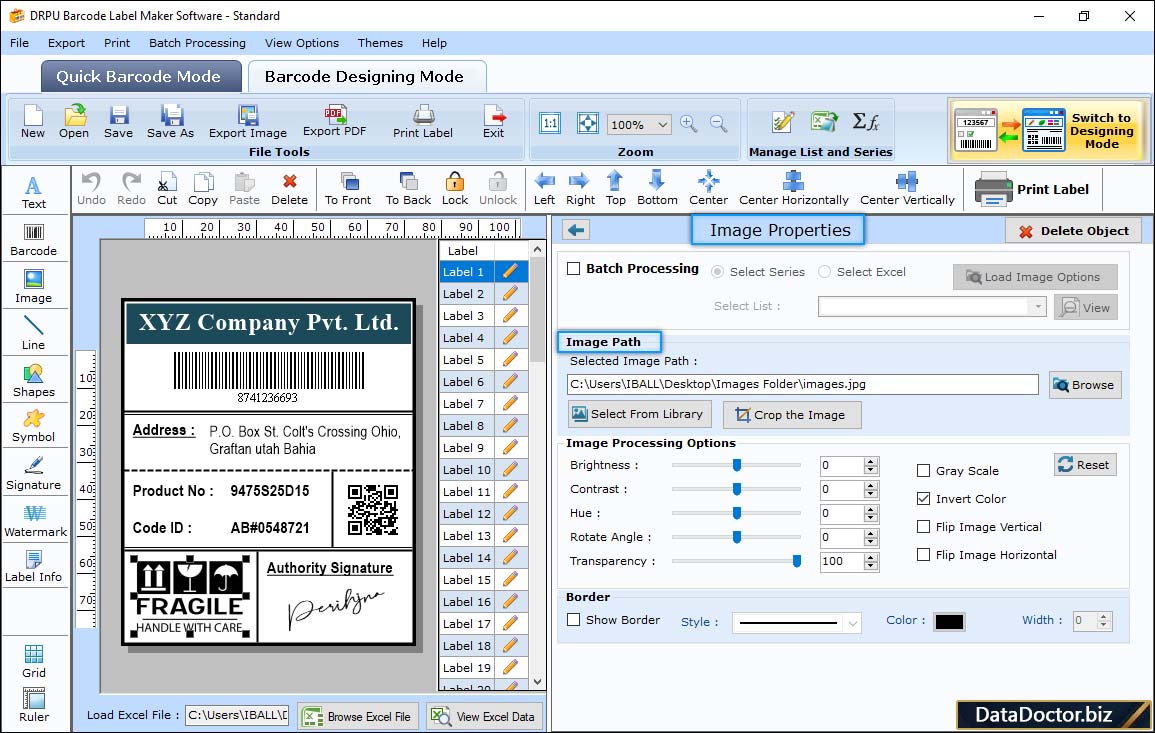Click Save As in File Tools
Image resolution: width=1155 pixels, height=733 pixels.
coord(170,122)
